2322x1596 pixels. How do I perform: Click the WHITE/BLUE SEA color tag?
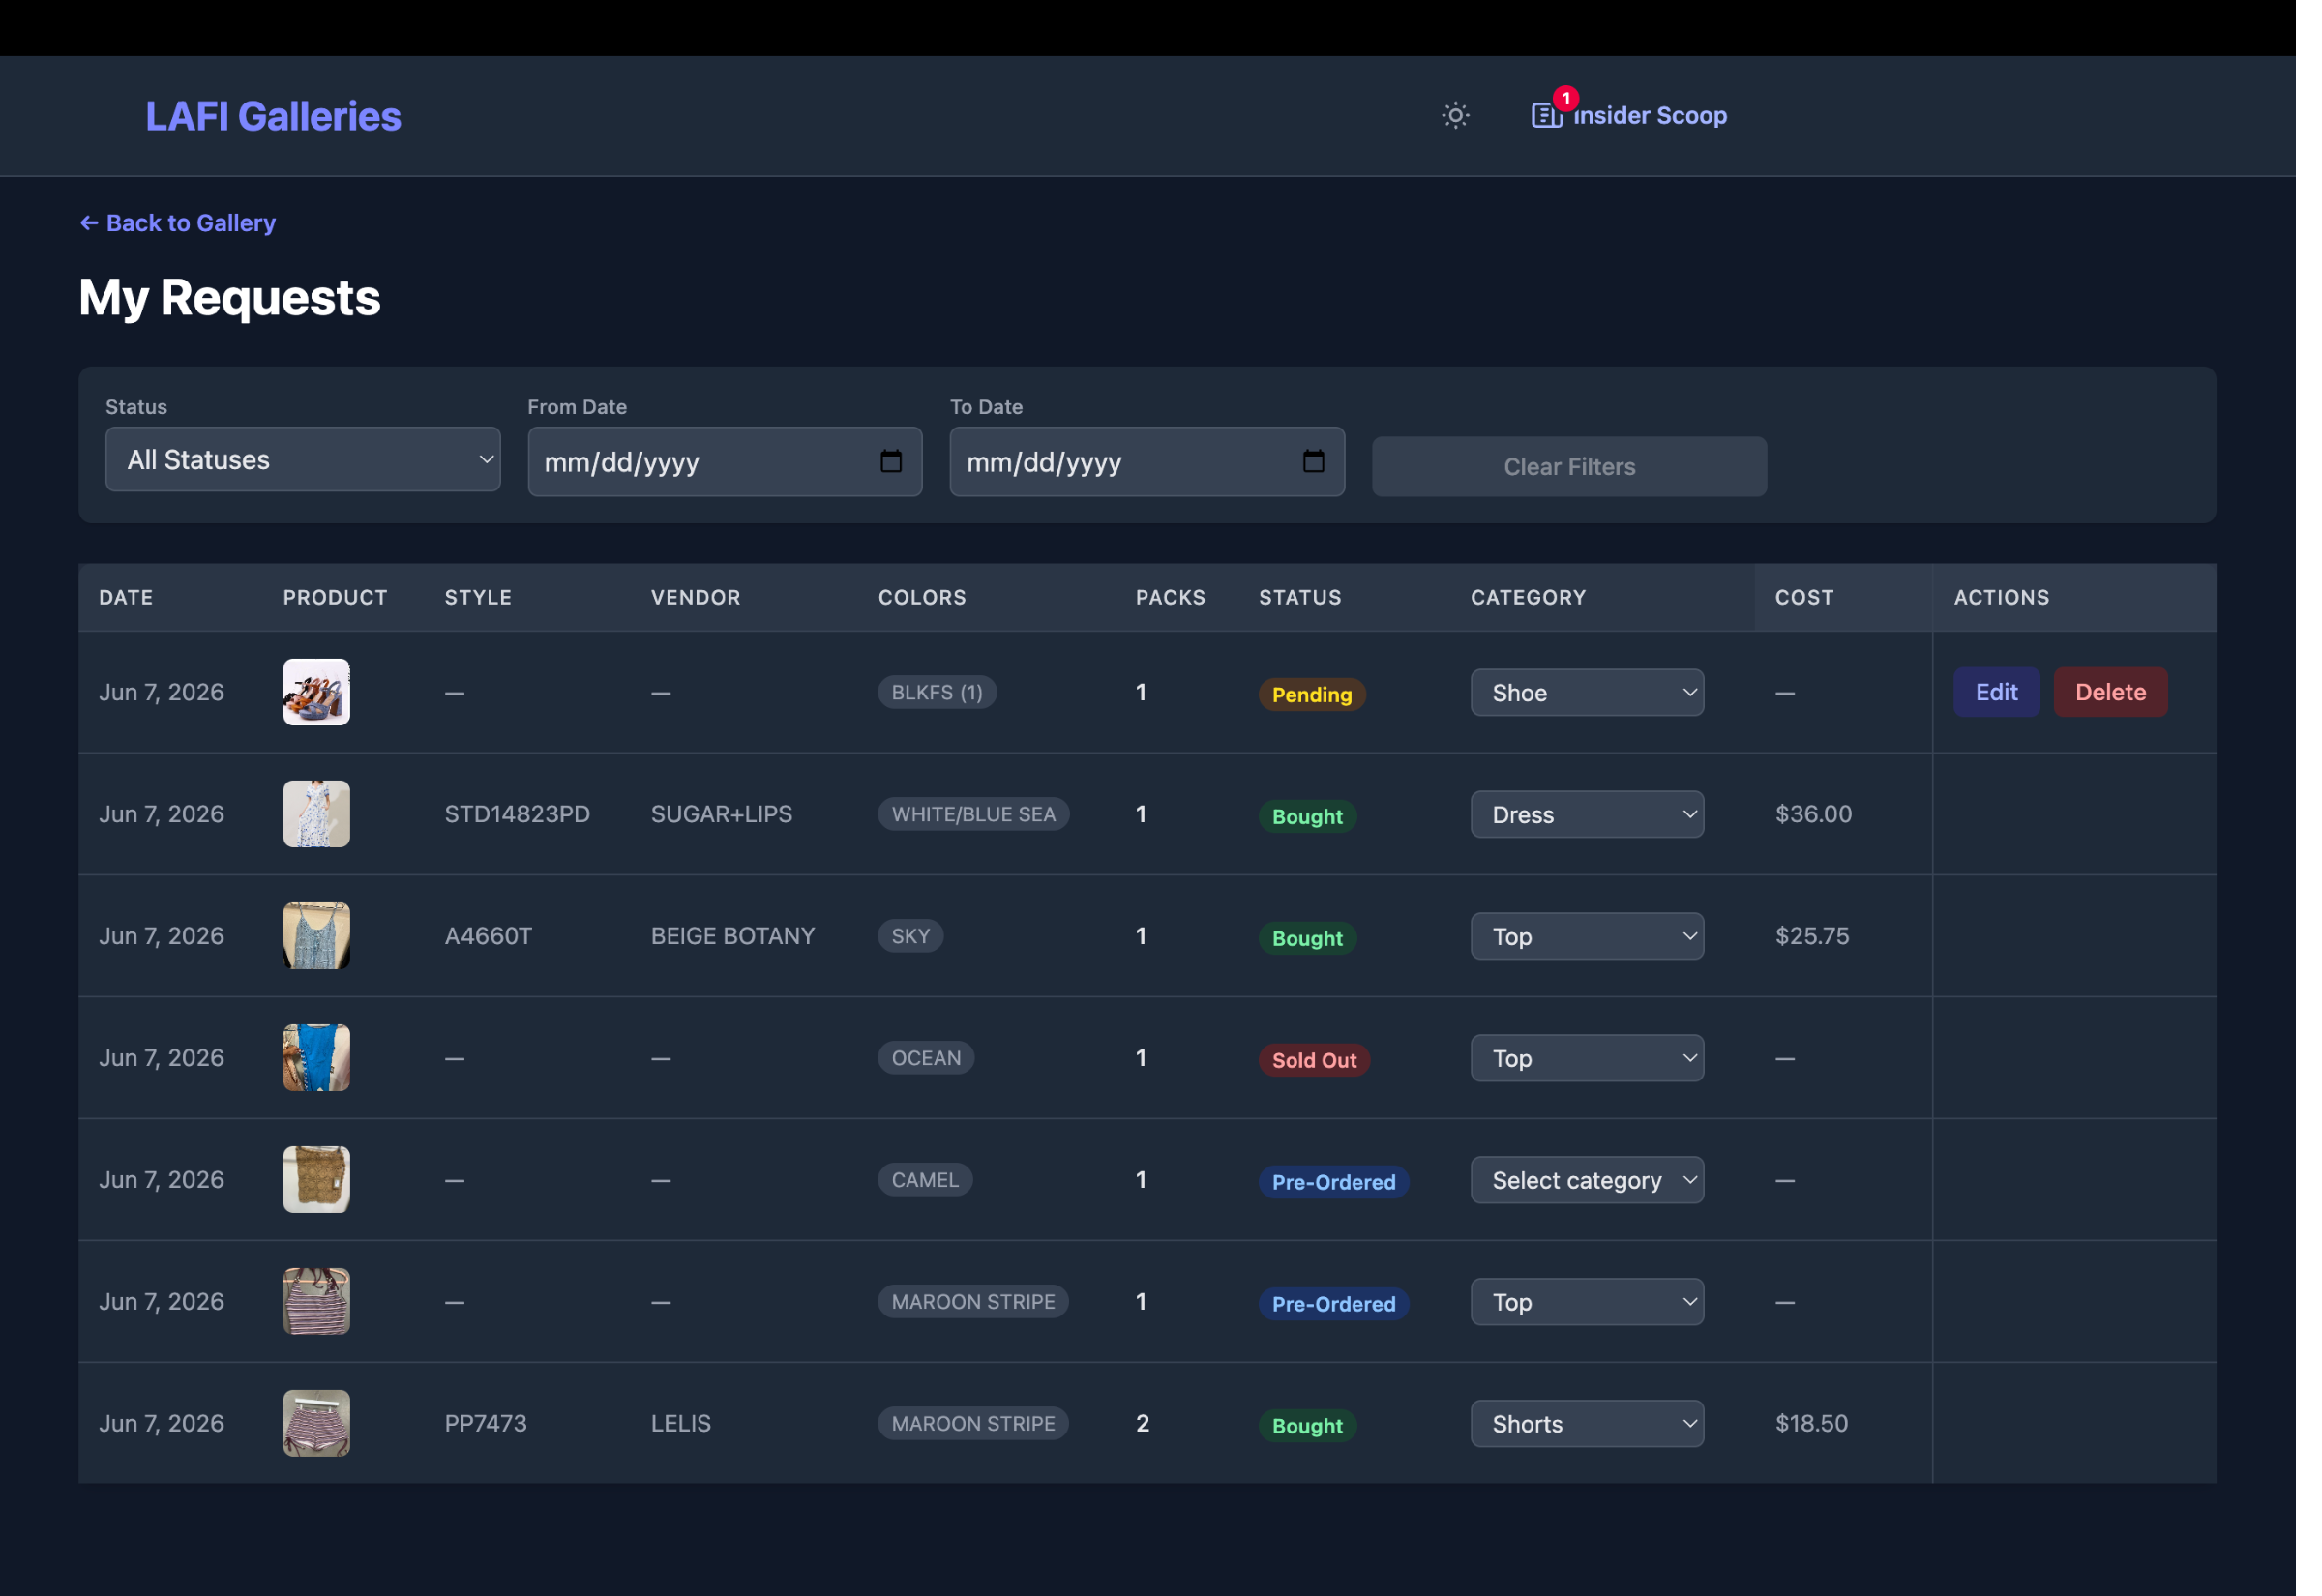(x=973, y=815)
